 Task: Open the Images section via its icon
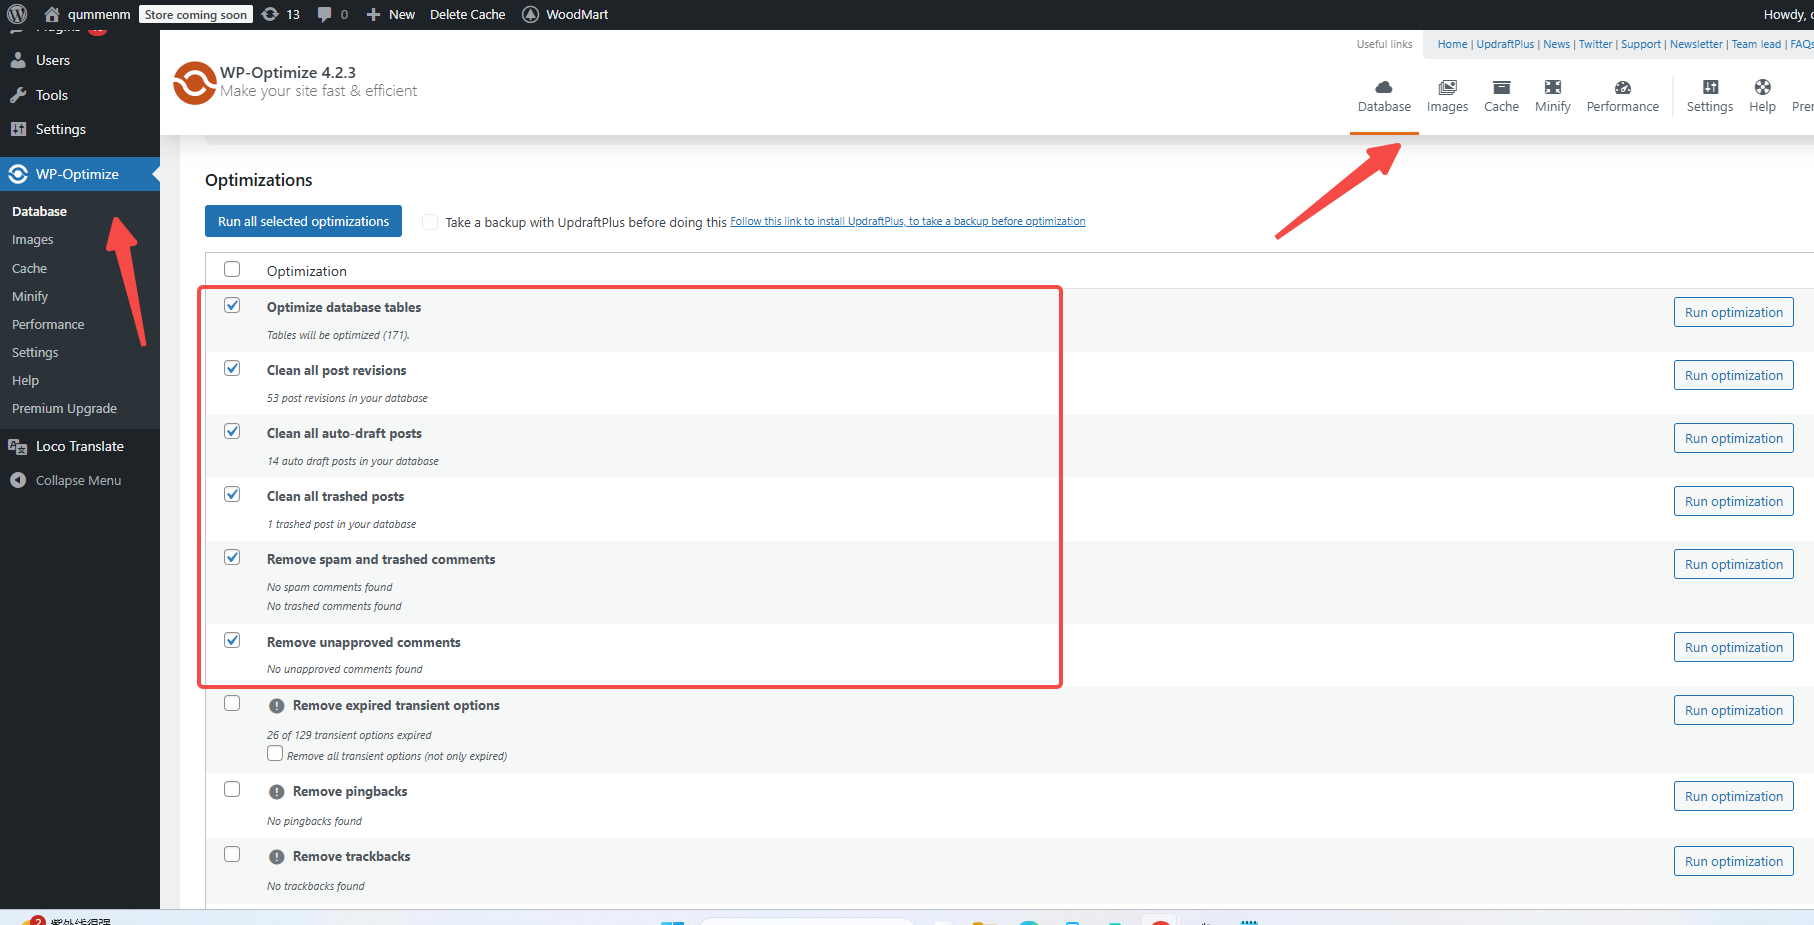tap(1447, 95)
